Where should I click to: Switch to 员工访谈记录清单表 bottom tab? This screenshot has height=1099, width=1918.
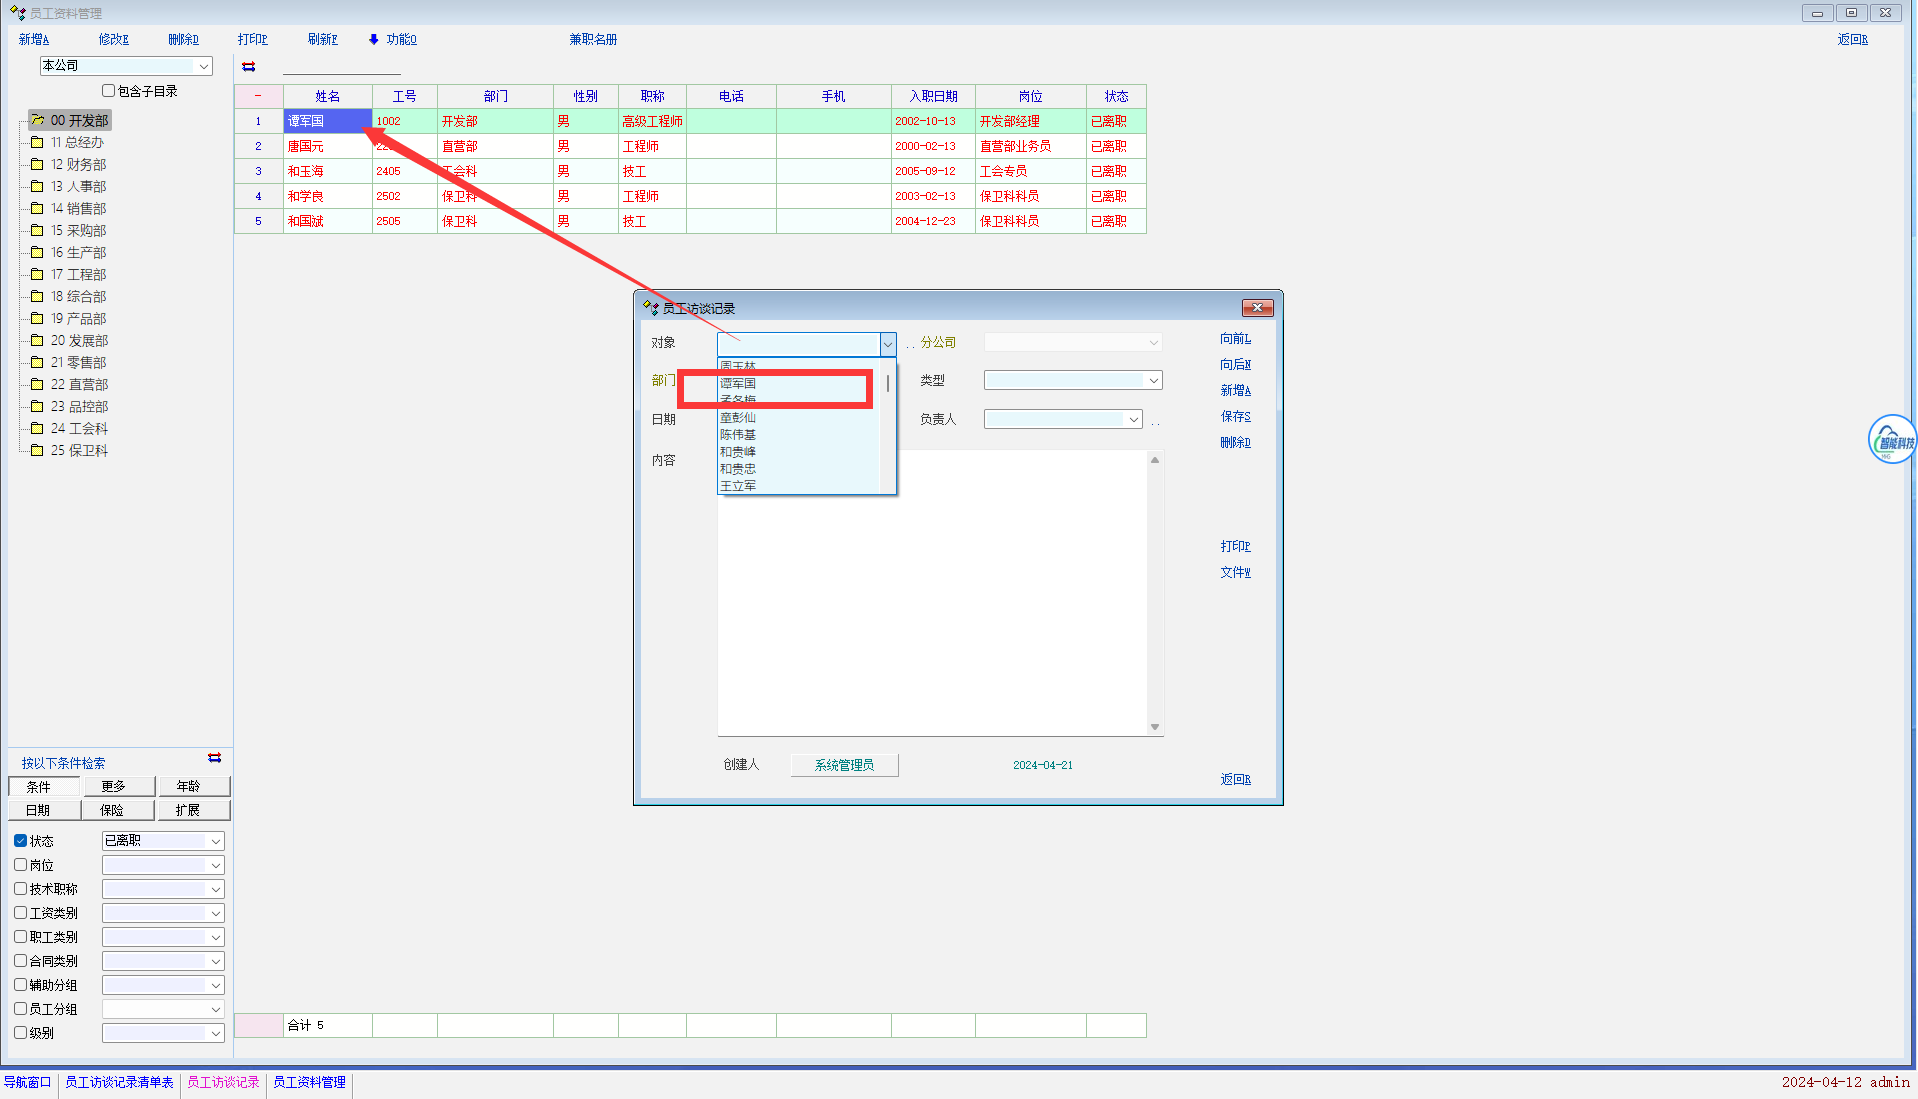[119, 1083]
